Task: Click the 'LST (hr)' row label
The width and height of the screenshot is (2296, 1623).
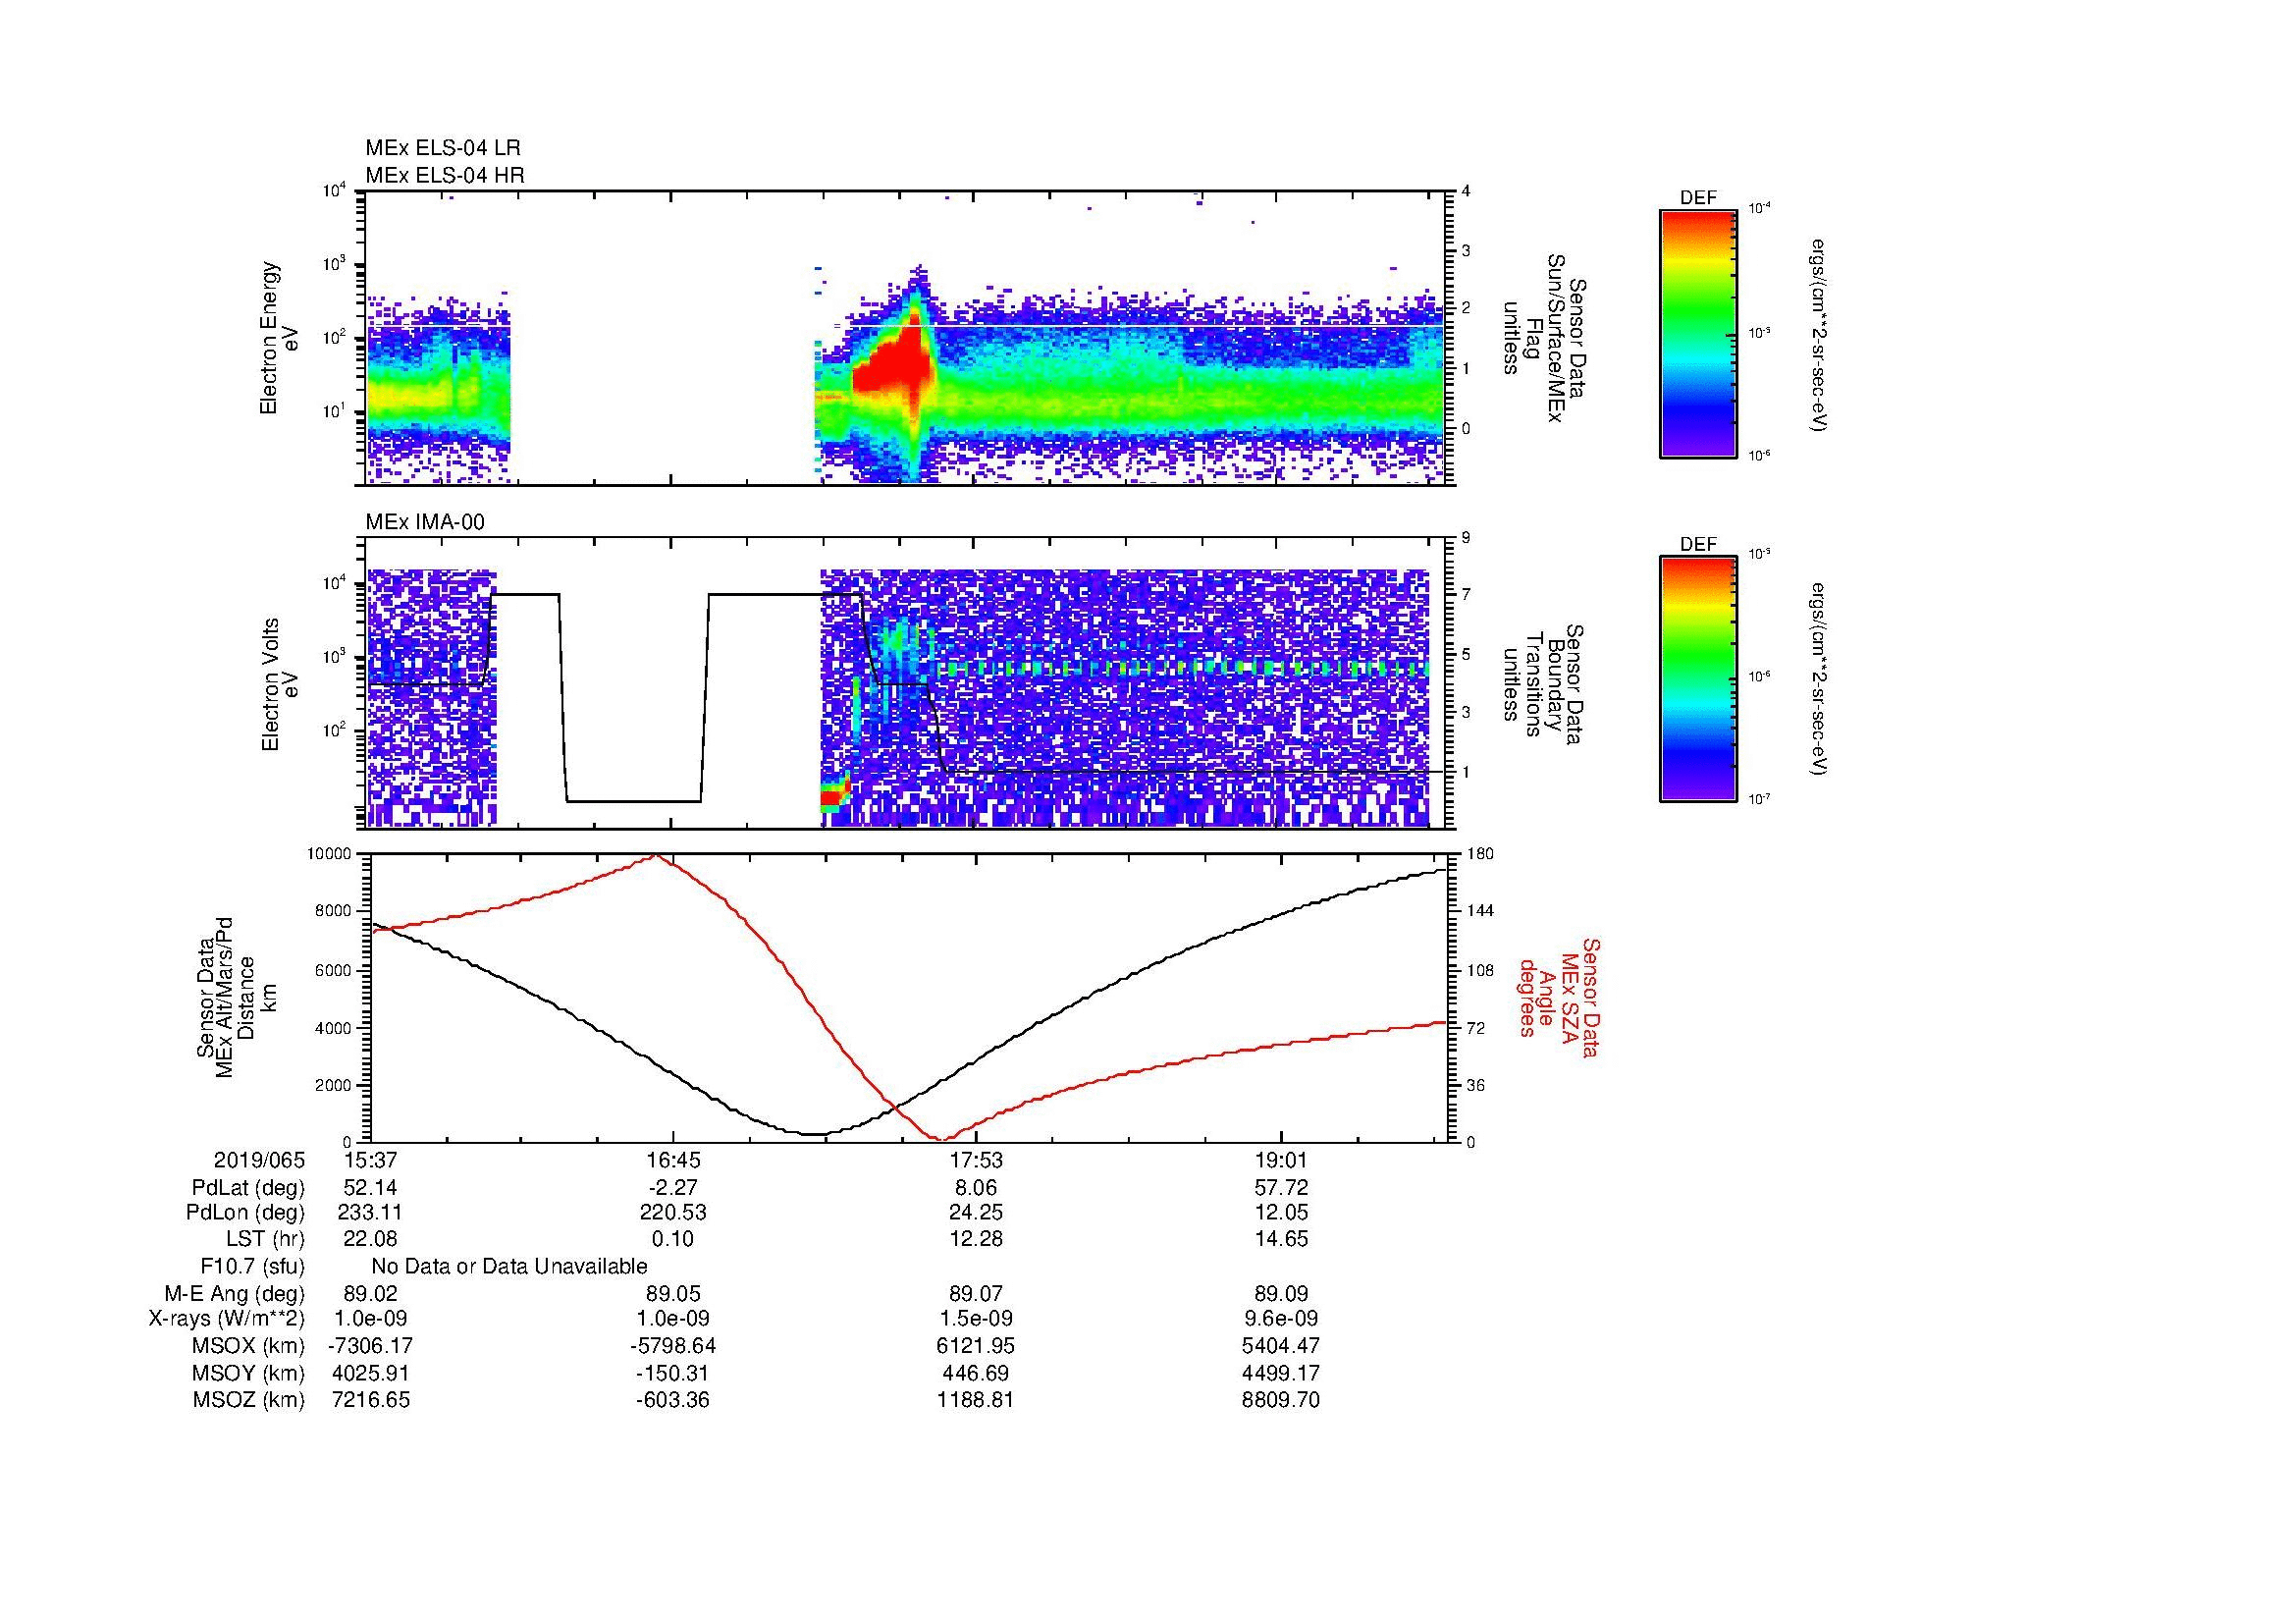Action: 265,1239
